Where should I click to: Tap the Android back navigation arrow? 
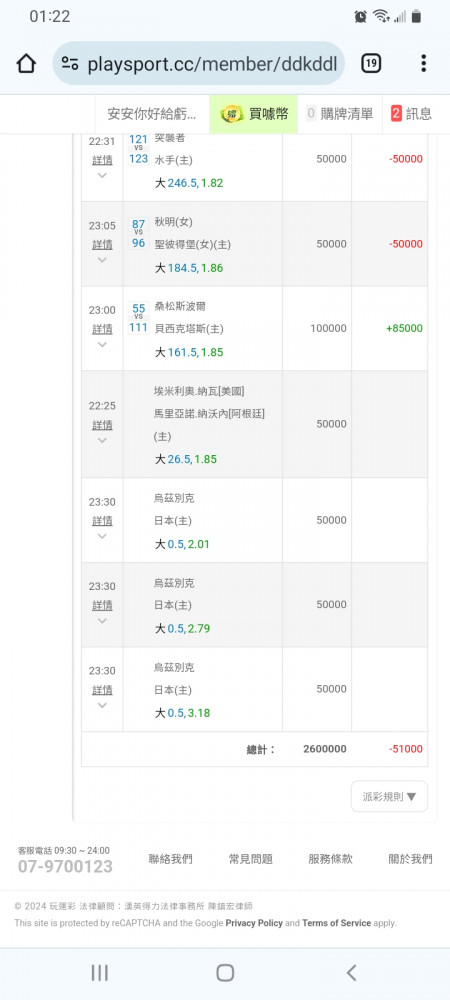point(351,973)
